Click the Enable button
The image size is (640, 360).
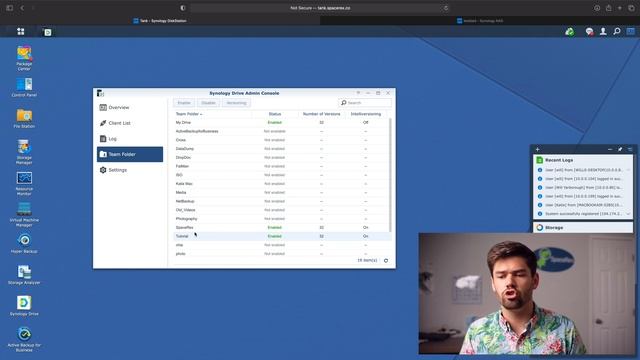(184, 103)
